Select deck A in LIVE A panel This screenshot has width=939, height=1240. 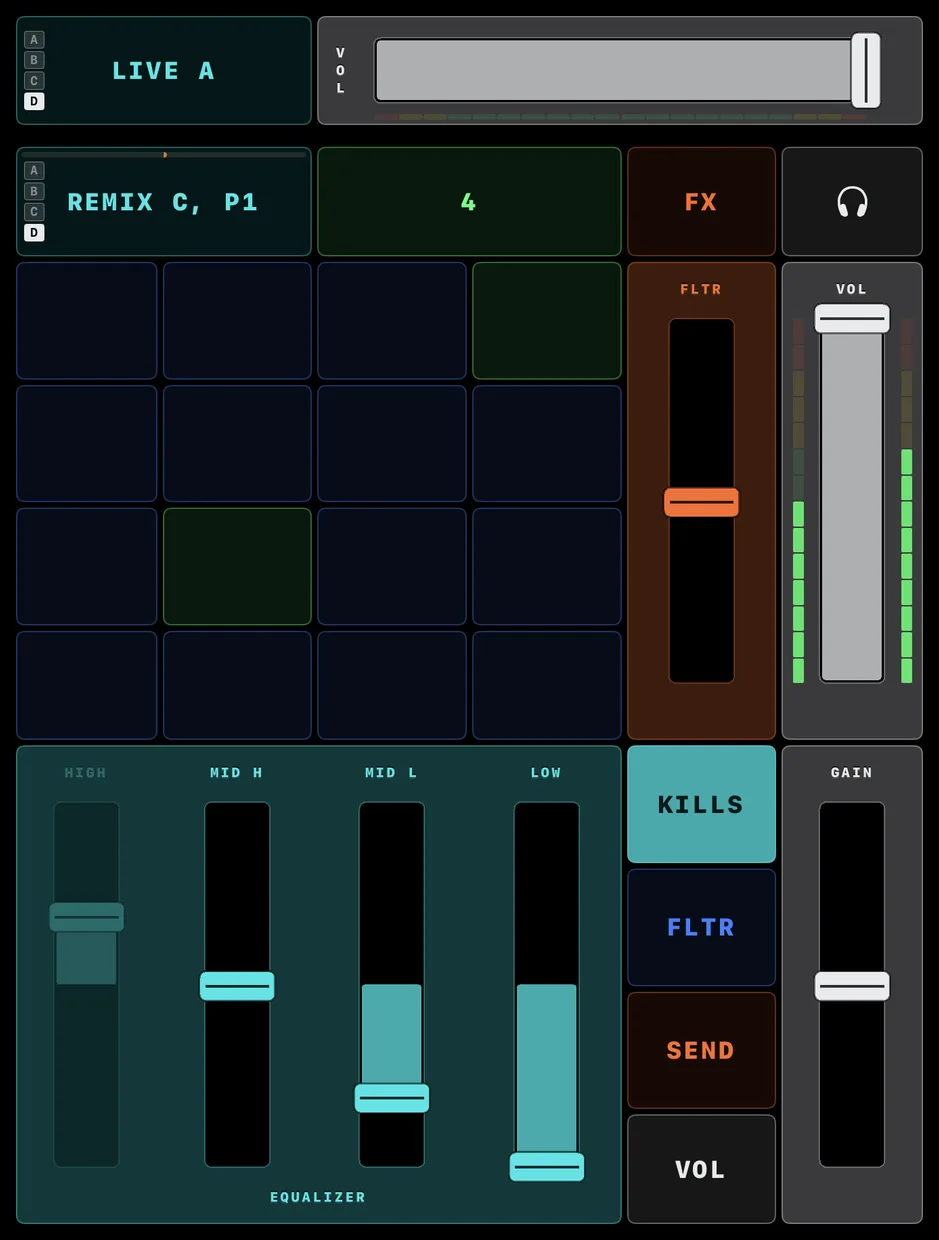click(34, 40)
